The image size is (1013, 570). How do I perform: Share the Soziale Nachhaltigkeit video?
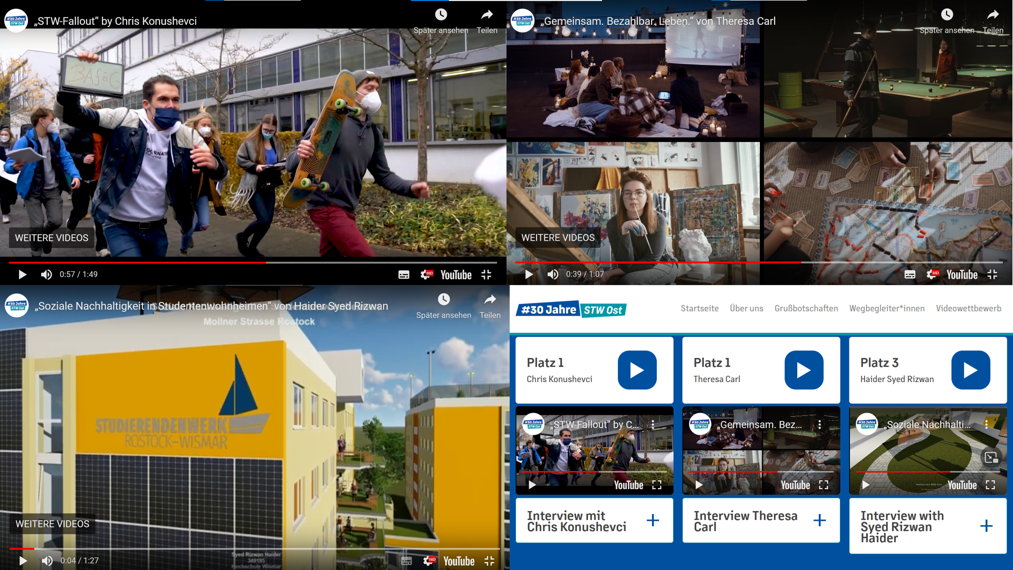[x=490, y=306]
